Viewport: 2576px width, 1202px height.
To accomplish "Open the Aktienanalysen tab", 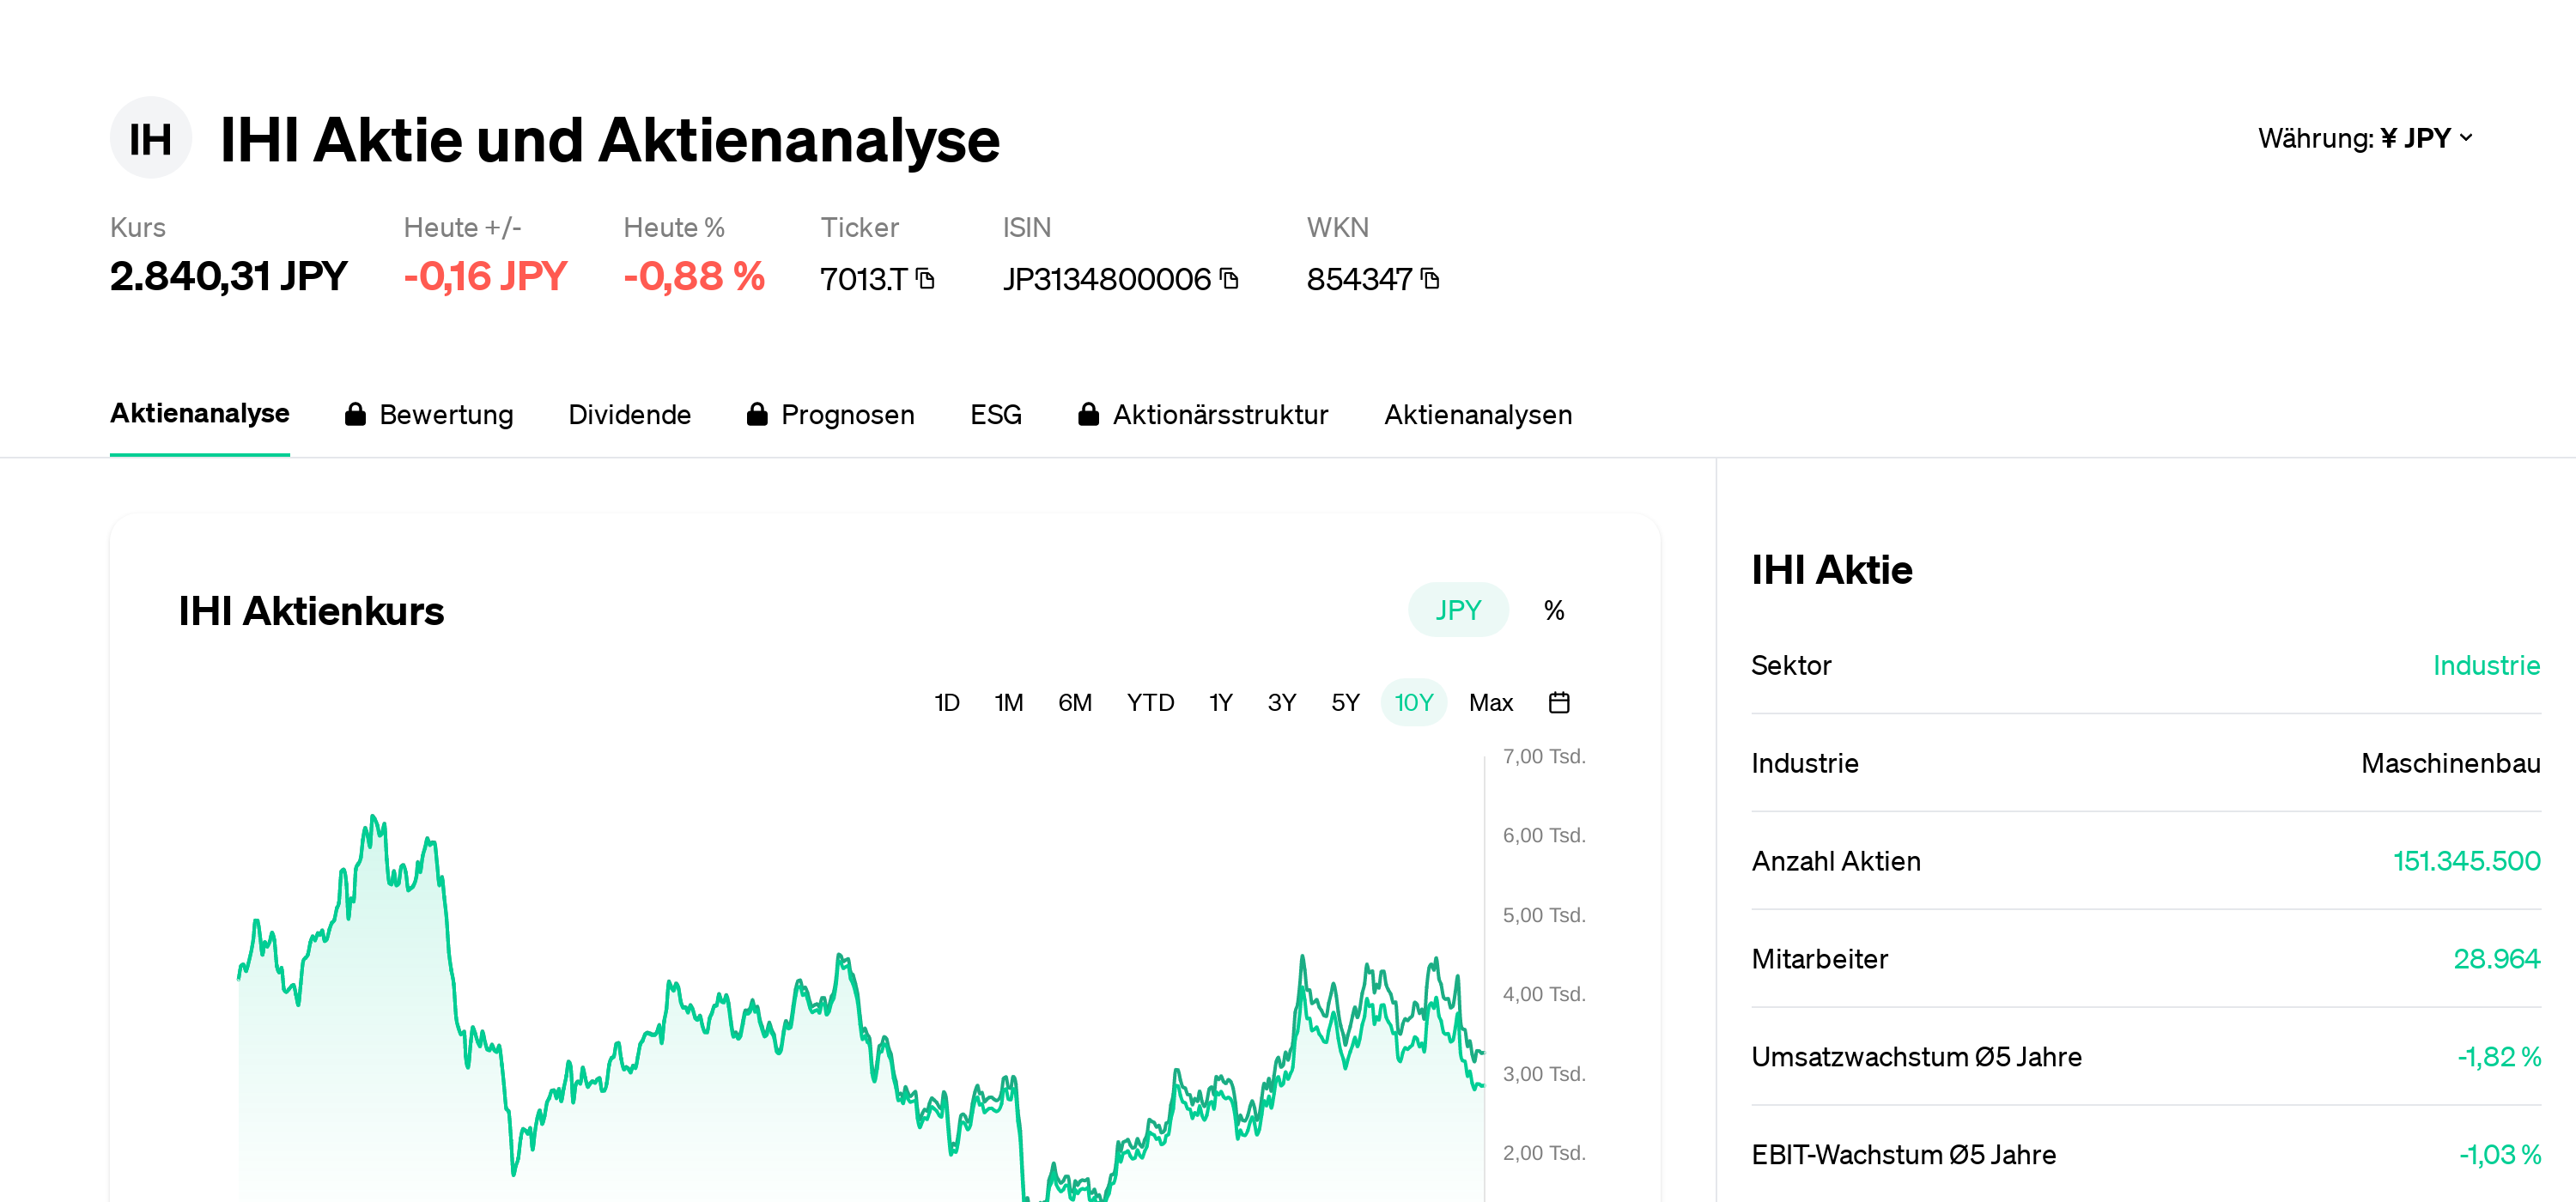I will pos(1477,415).
